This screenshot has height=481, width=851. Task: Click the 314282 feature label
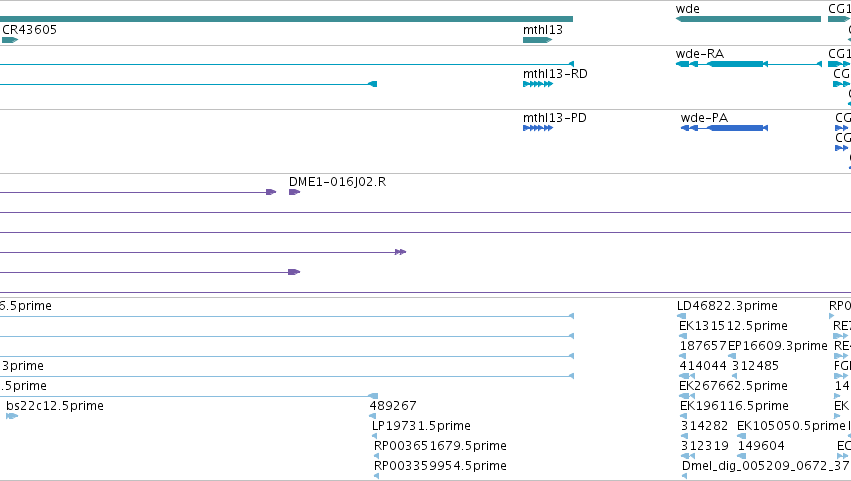pos(704,426)
